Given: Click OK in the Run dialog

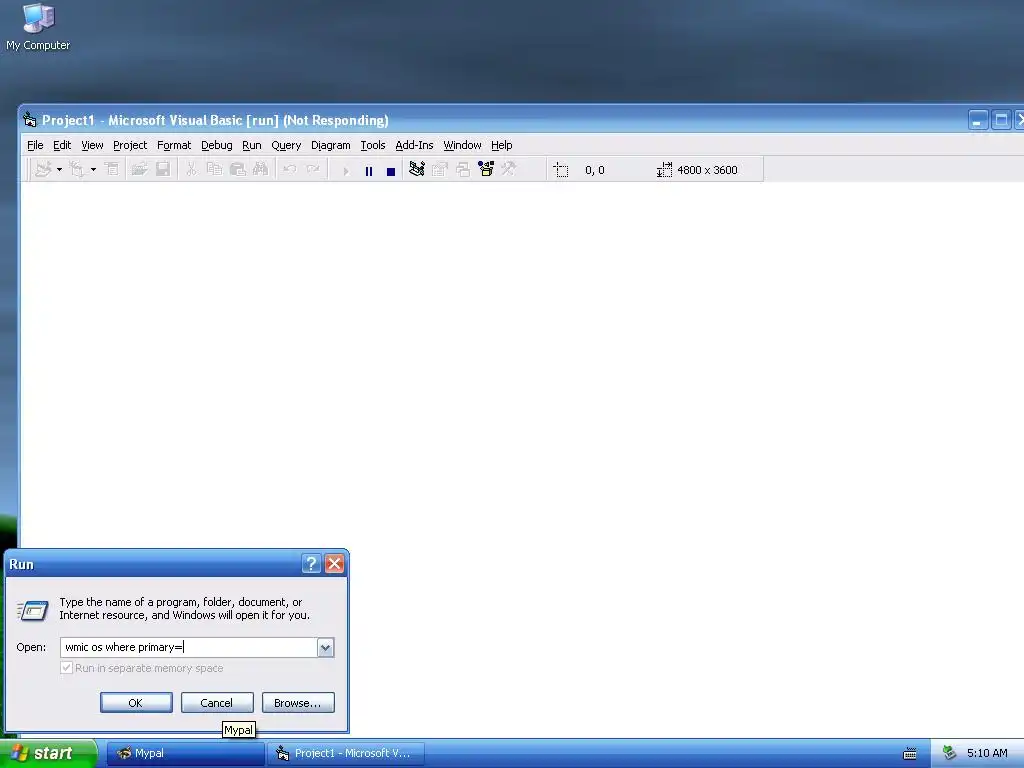Looking at the screenshot, I should (x=136, y=703).
